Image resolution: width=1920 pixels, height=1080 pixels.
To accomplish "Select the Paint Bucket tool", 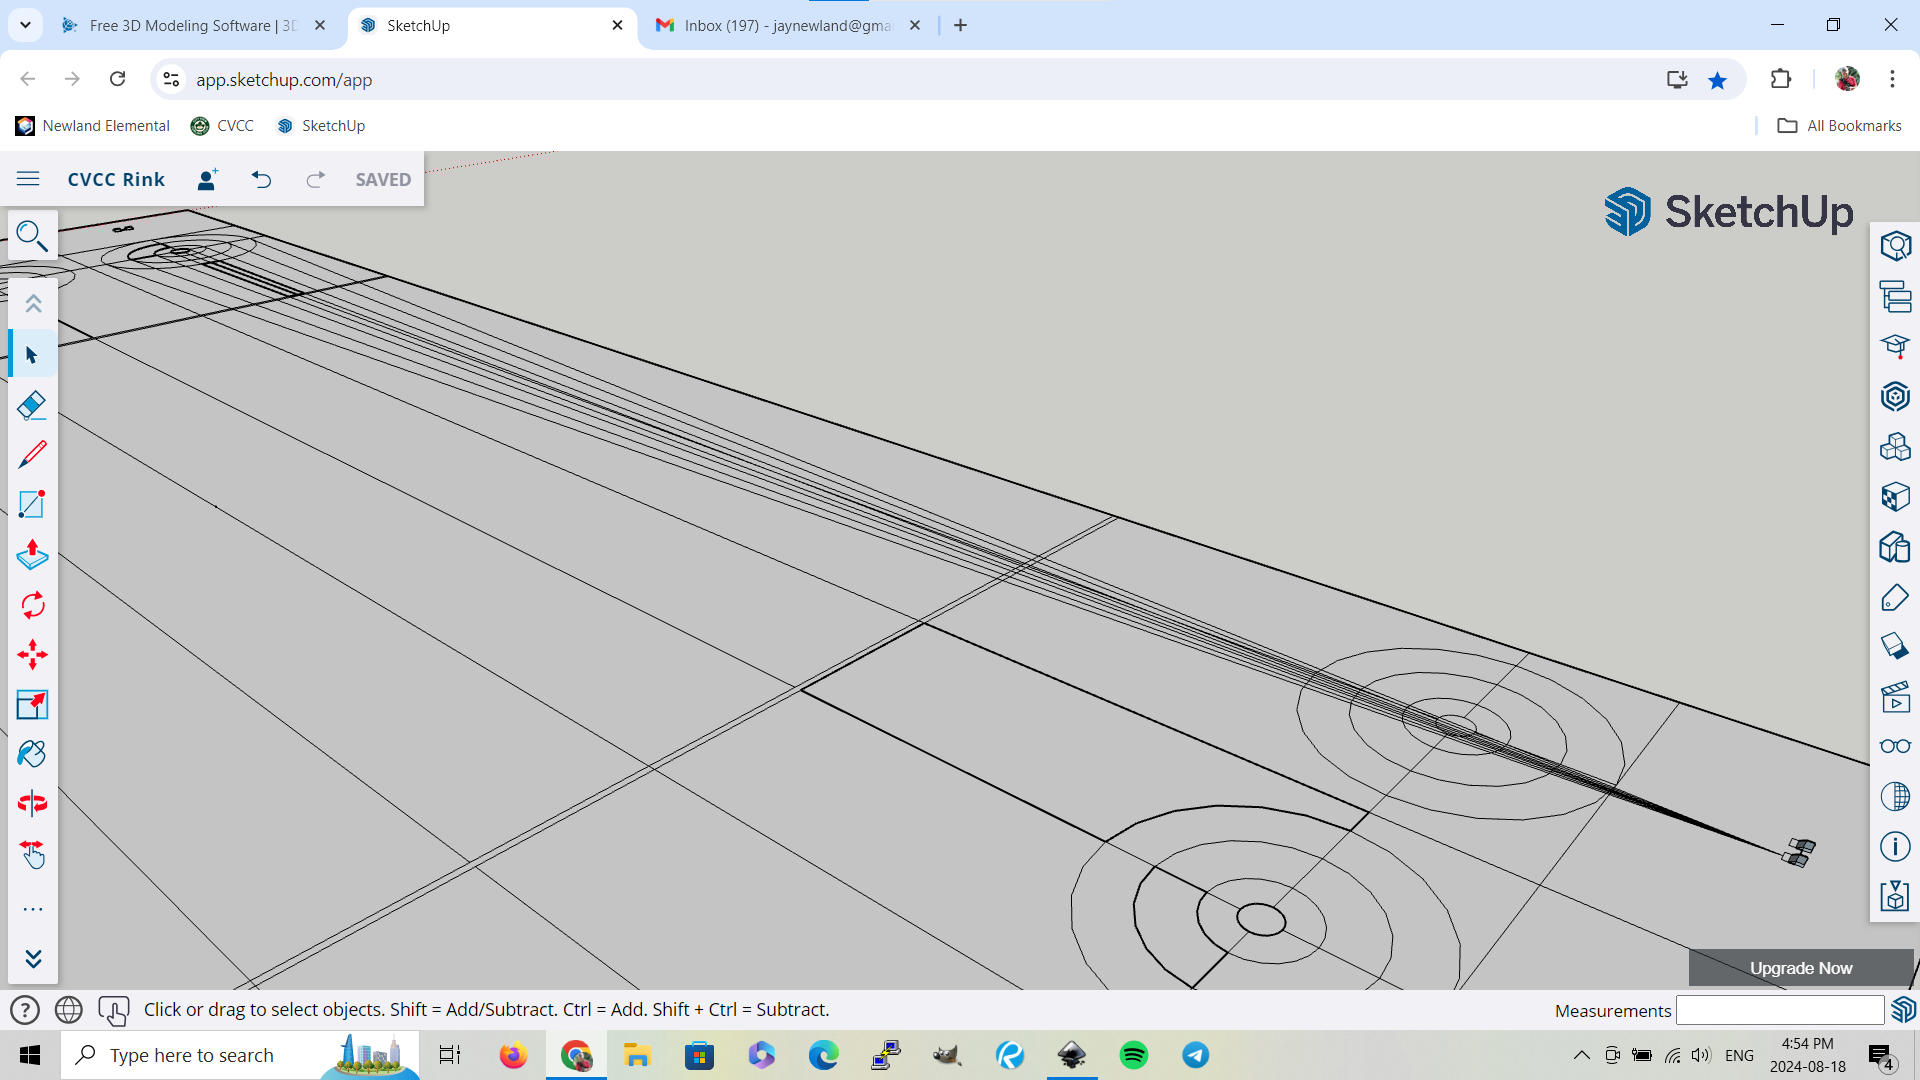I will click(32, 754).
